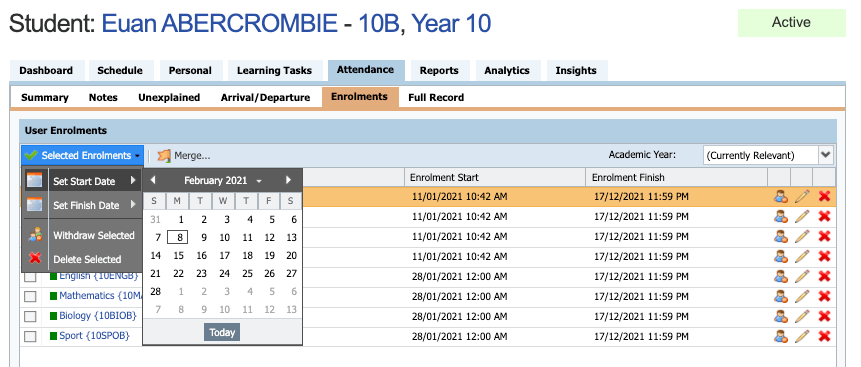This screenshot has width=861, height=367.
Task: Click the Euan ABERCROMBIE student name link
Action: coord(220,24)
